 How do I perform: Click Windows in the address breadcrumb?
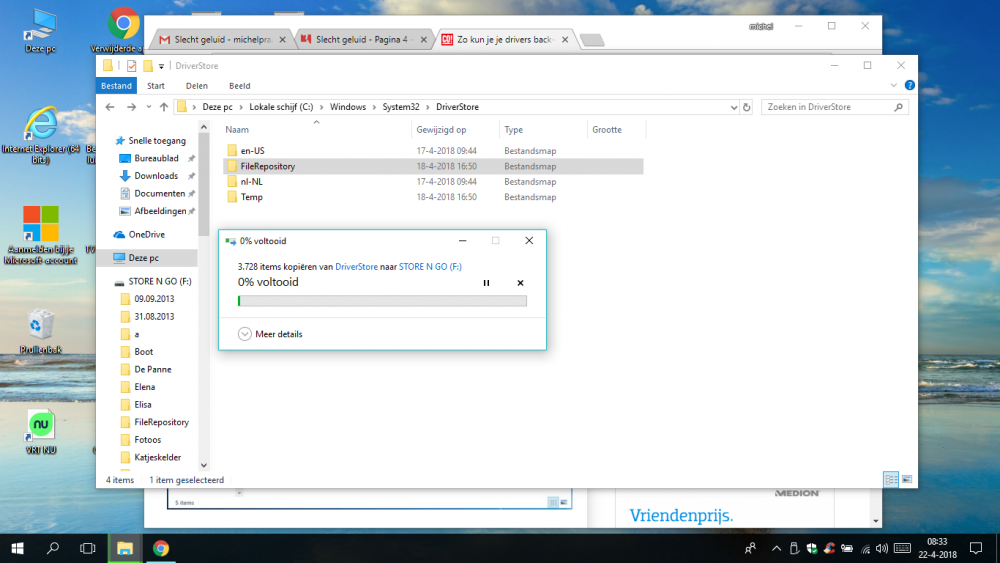point(348,107)
